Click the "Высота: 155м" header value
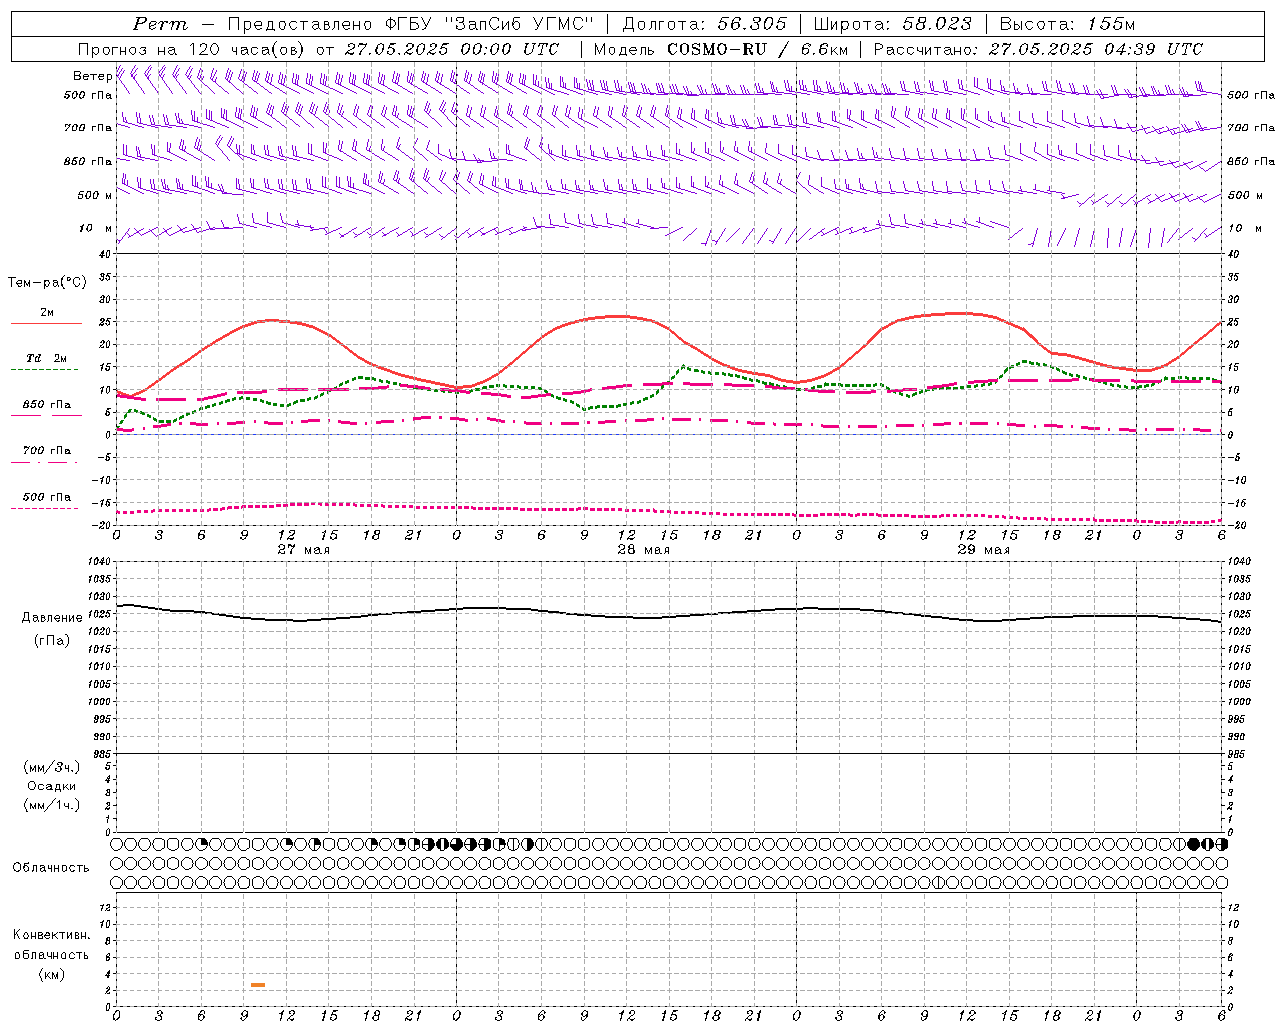This screenshot has width=1280, height=1024. click(1067, 24)
